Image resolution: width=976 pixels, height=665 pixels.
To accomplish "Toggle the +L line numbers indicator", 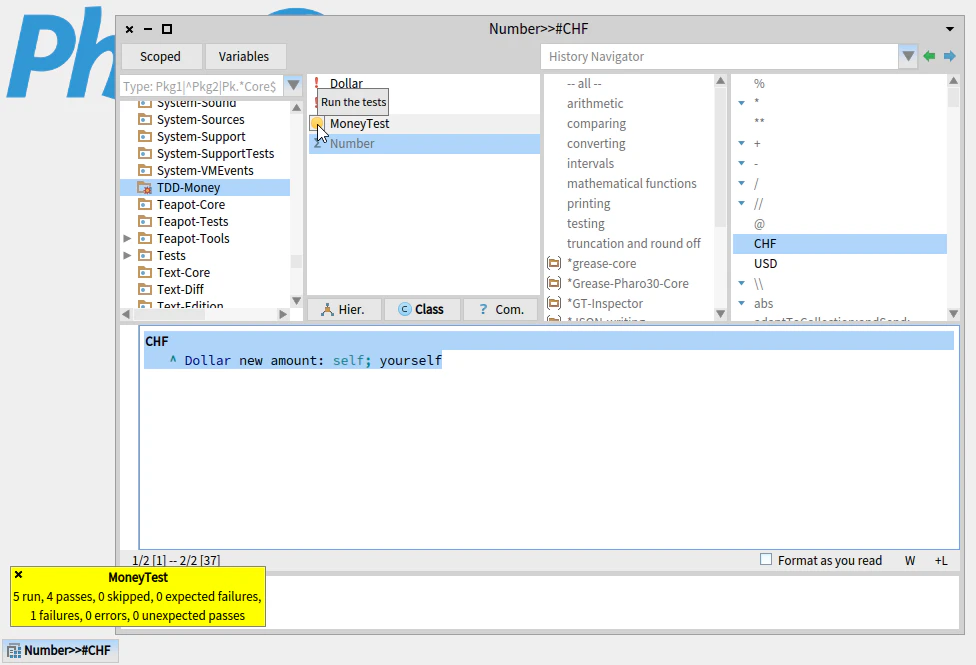I will [x=941, y=560].
